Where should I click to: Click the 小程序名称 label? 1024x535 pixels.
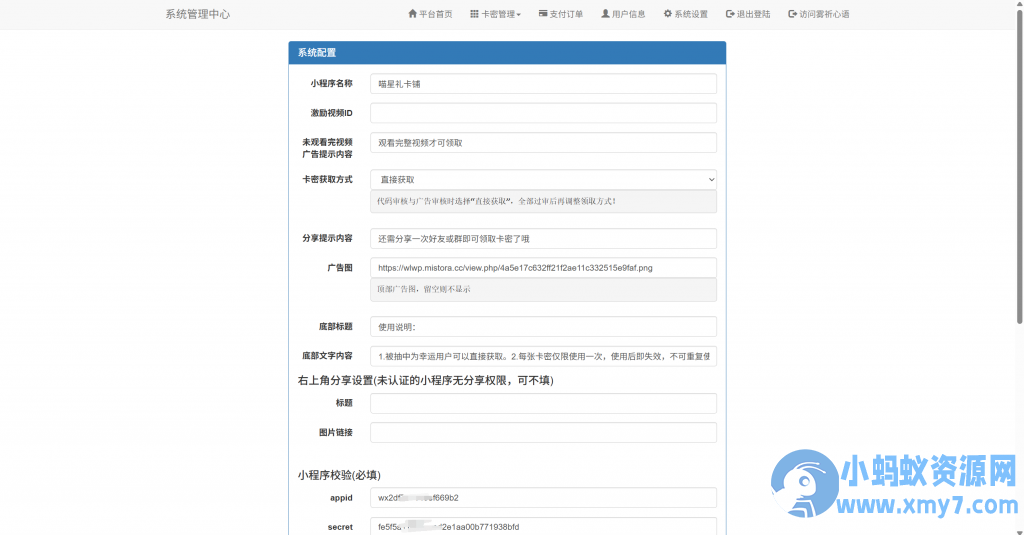[331, 84]
